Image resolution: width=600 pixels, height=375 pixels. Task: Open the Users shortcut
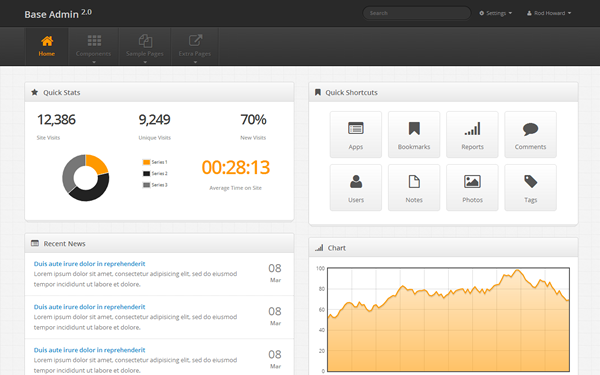pyautogui.click(x=356, y=188)
